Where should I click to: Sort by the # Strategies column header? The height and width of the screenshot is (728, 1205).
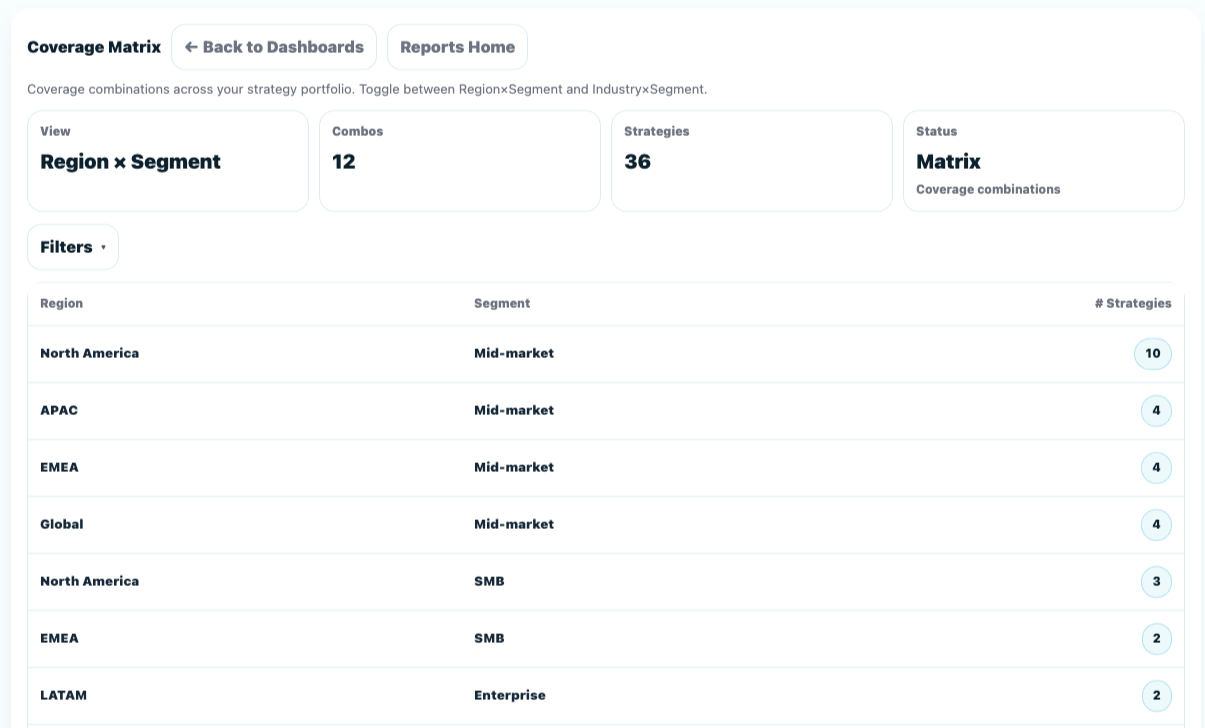[1132, 303]
